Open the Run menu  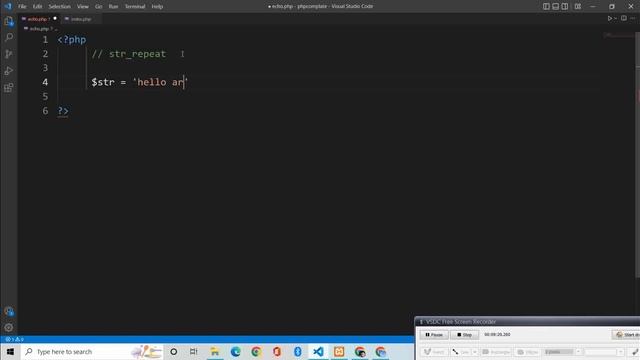(113, 7)
